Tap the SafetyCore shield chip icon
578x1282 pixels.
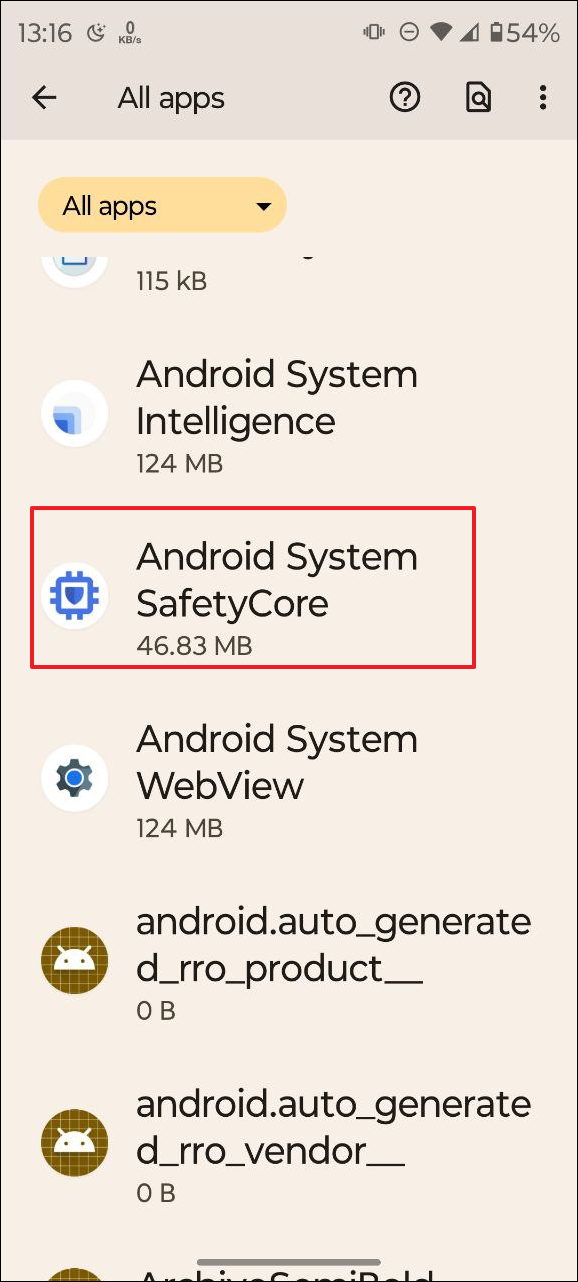(x=75, y=596)
